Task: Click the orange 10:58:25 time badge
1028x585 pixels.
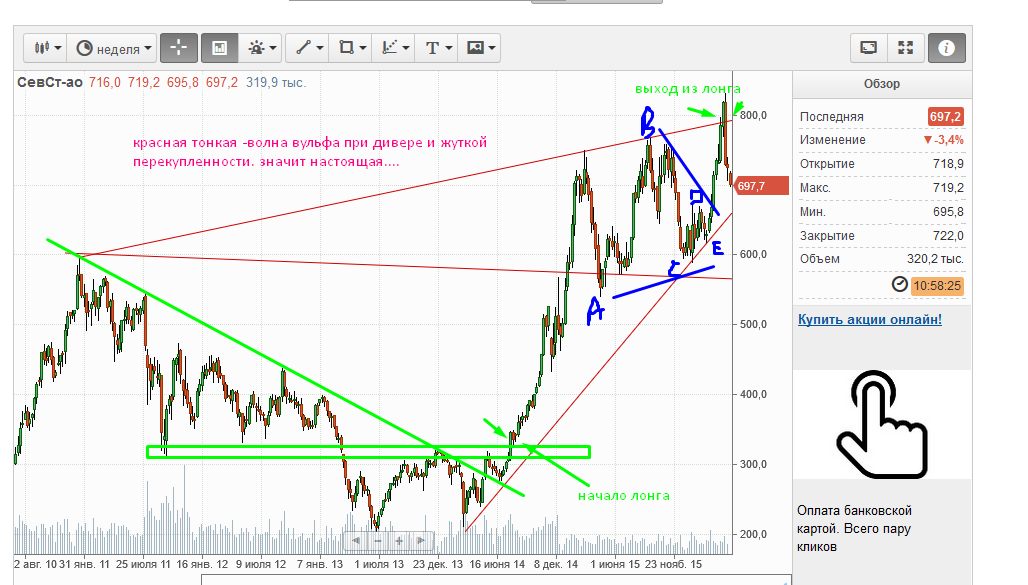Action: 938,286
